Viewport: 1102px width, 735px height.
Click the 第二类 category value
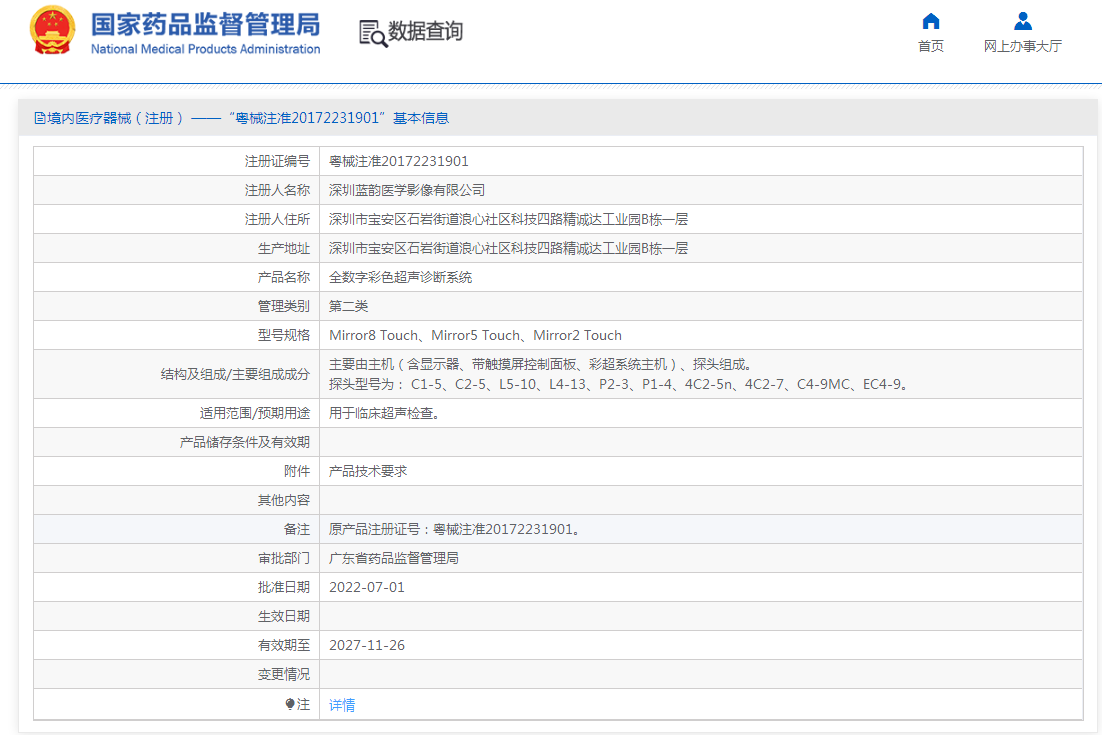coord(349,306)
